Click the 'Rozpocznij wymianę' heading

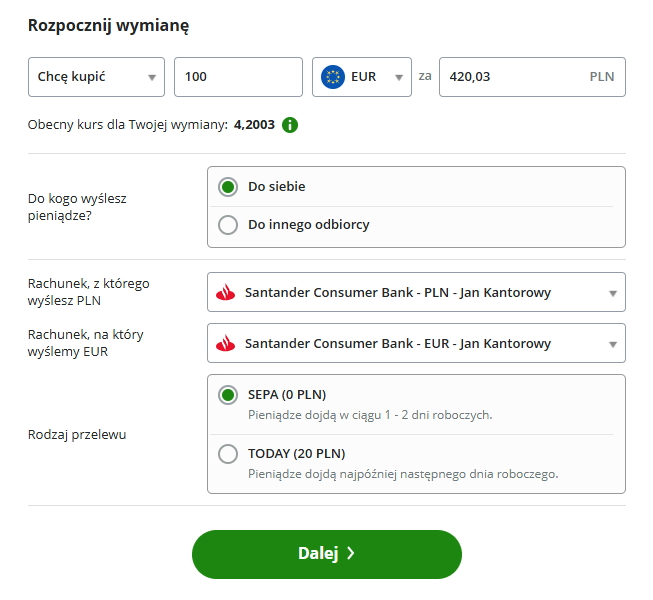(x=109, y=25)
